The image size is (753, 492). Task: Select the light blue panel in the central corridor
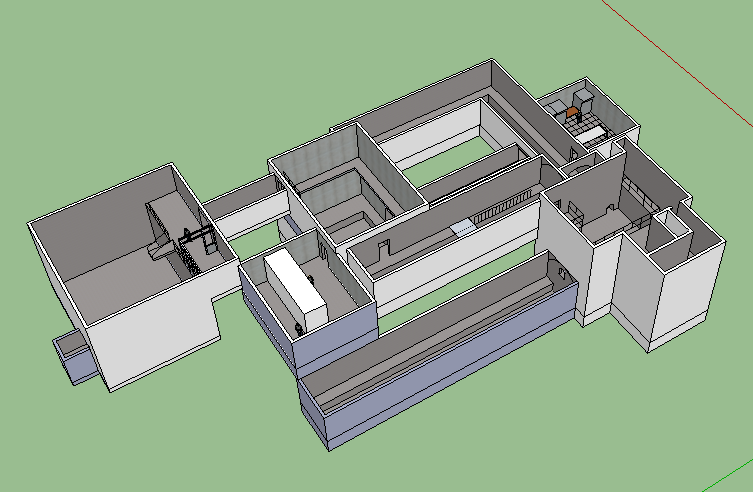(461, 228)
